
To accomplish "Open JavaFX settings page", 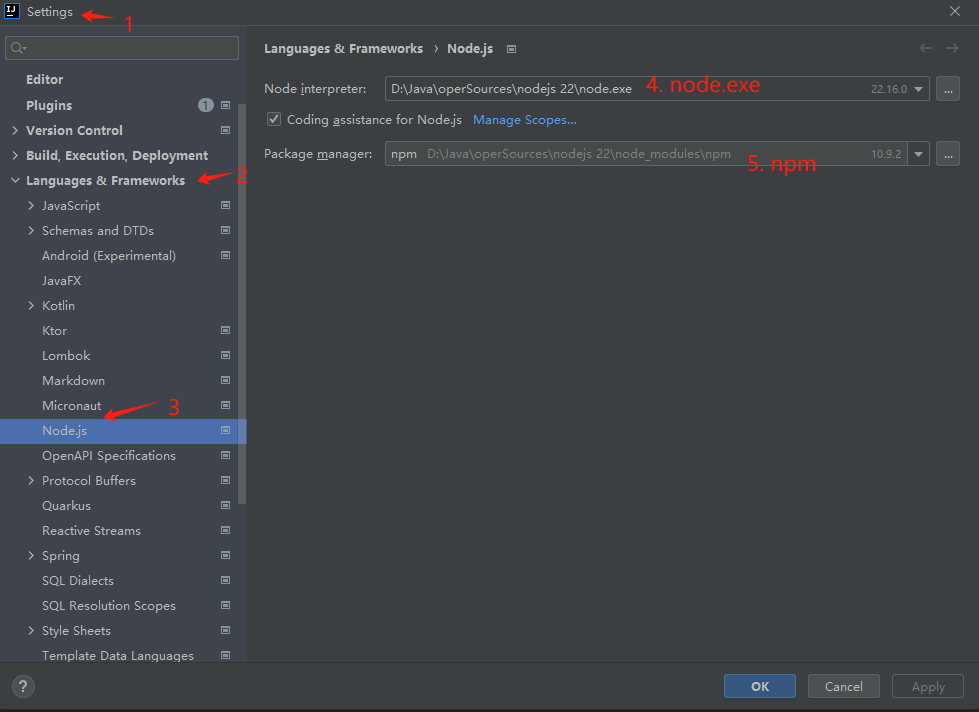I will (x=61, y=280).
